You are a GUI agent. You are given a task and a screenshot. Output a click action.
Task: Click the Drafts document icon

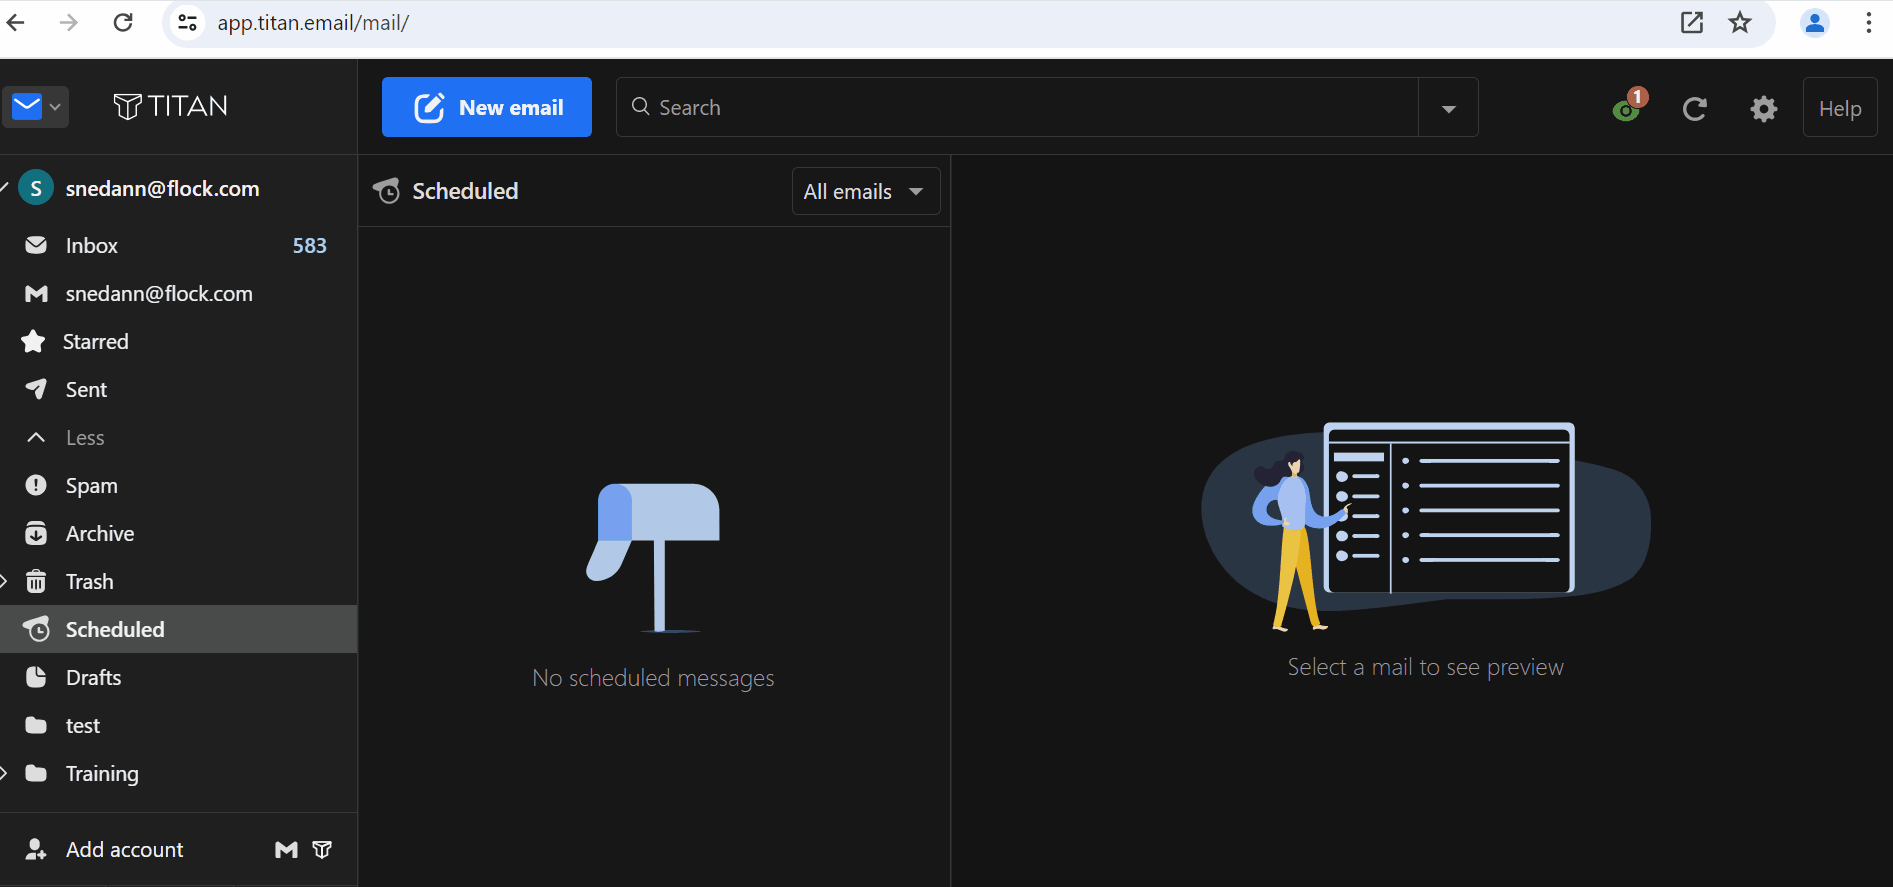(36, 677)
